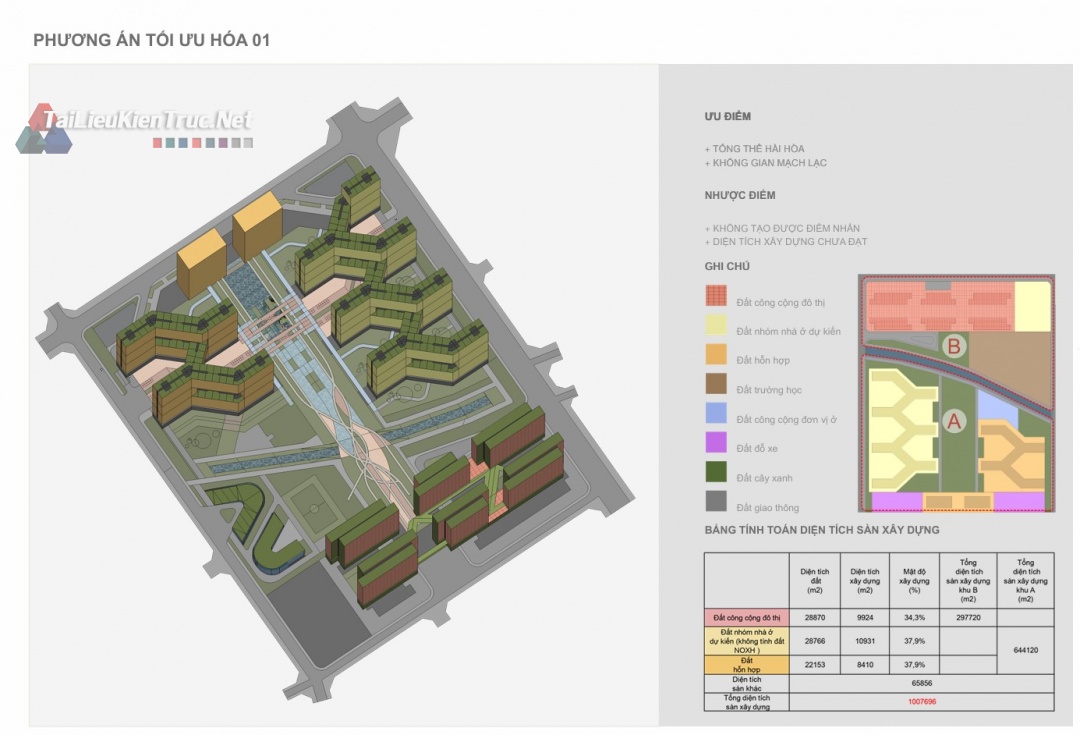The width and height of the screenshot is (1080, 735).
Task: Click the TaiLieuKienTruc.Net cube logo icon
Action: pos(42,130)
